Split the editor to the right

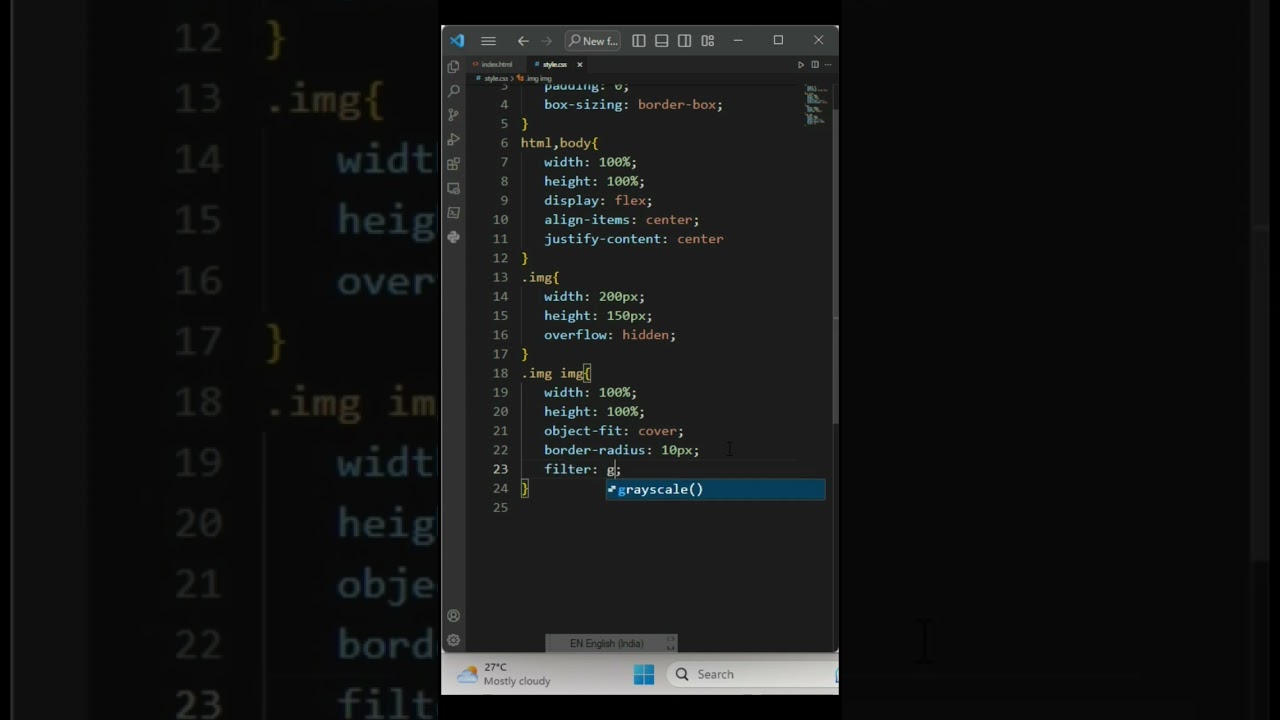815,64
